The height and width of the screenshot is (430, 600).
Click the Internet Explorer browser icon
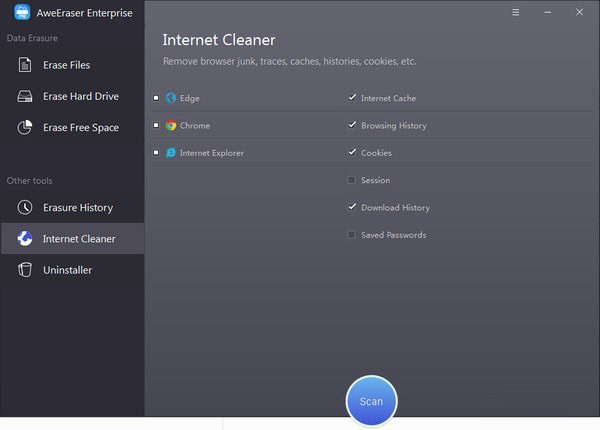click(x=171, y=153)
